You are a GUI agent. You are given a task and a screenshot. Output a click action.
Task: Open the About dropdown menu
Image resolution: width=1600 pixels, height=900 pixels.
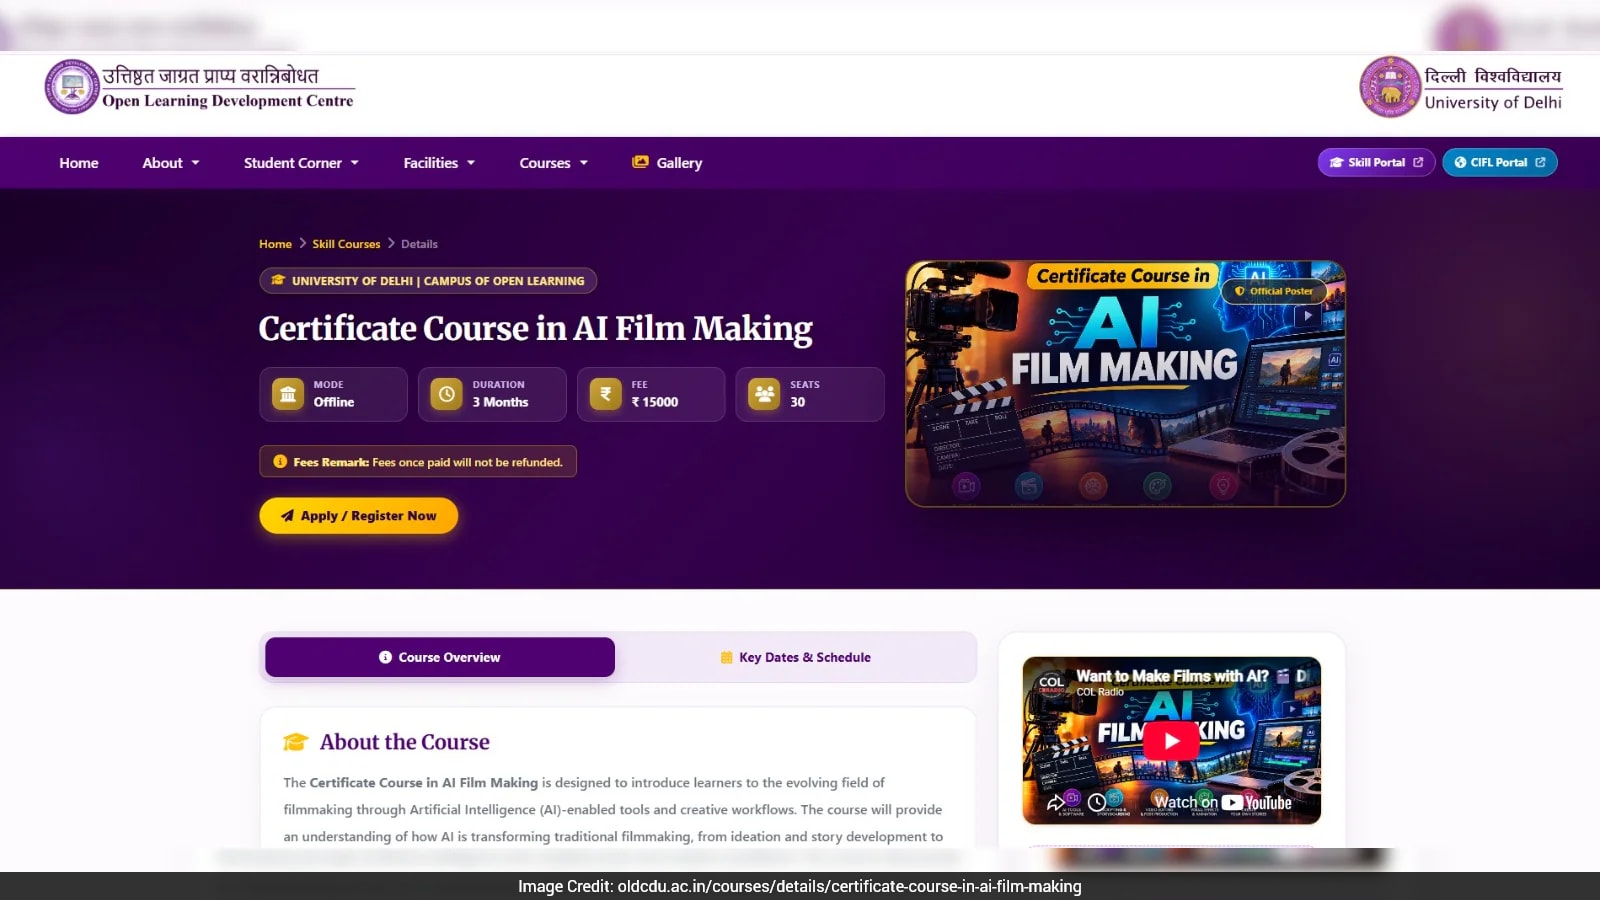[171, 163]
